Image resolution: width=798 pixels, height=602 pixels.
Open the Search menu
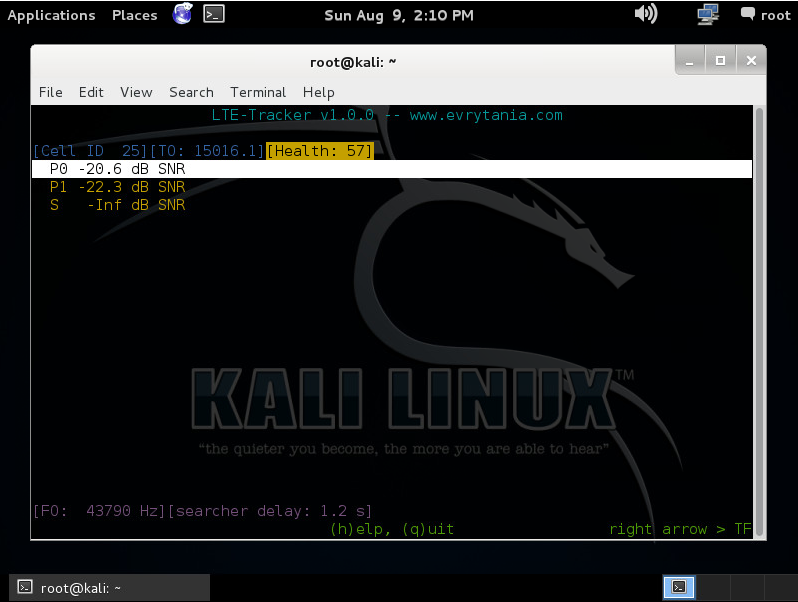click(191, 92)
